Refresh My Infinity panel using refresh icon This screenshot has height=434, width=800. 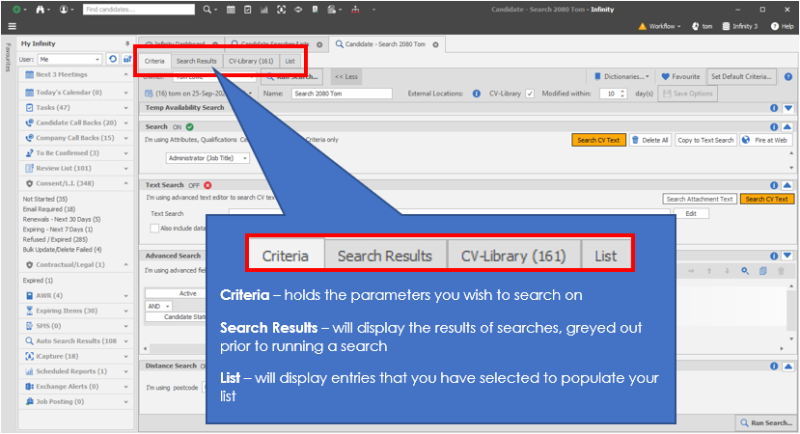[x=113, y=59]
